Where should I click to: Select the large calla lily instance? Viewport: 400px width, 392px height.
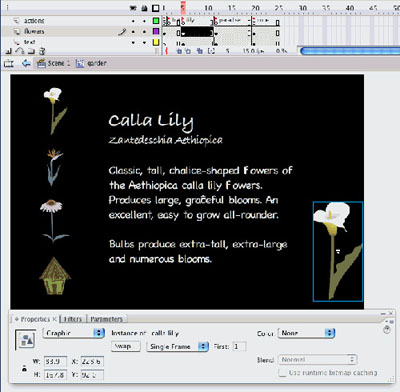tap(338, 251)
